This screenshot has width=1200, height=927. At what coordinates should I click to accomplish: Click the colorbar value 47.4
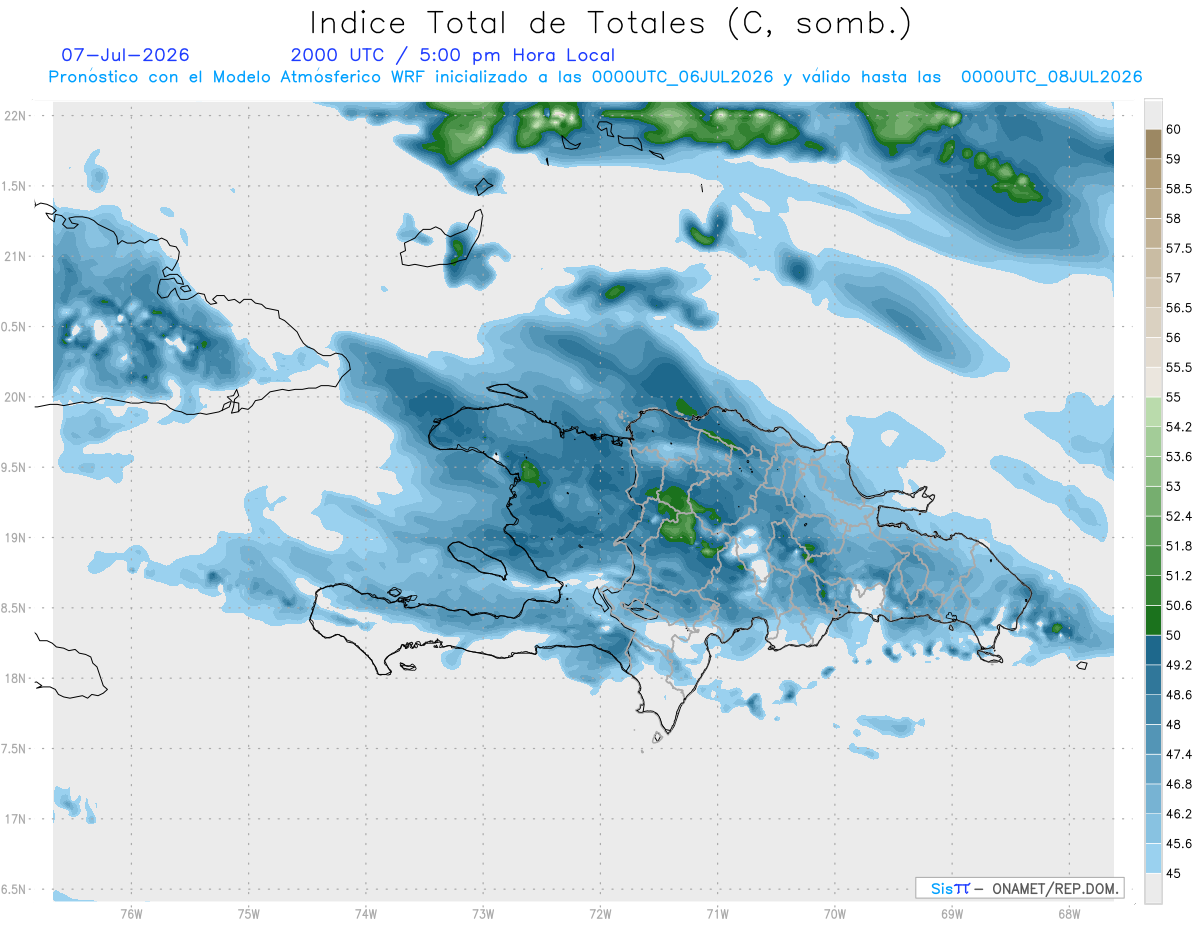(x=1178, y=754)
